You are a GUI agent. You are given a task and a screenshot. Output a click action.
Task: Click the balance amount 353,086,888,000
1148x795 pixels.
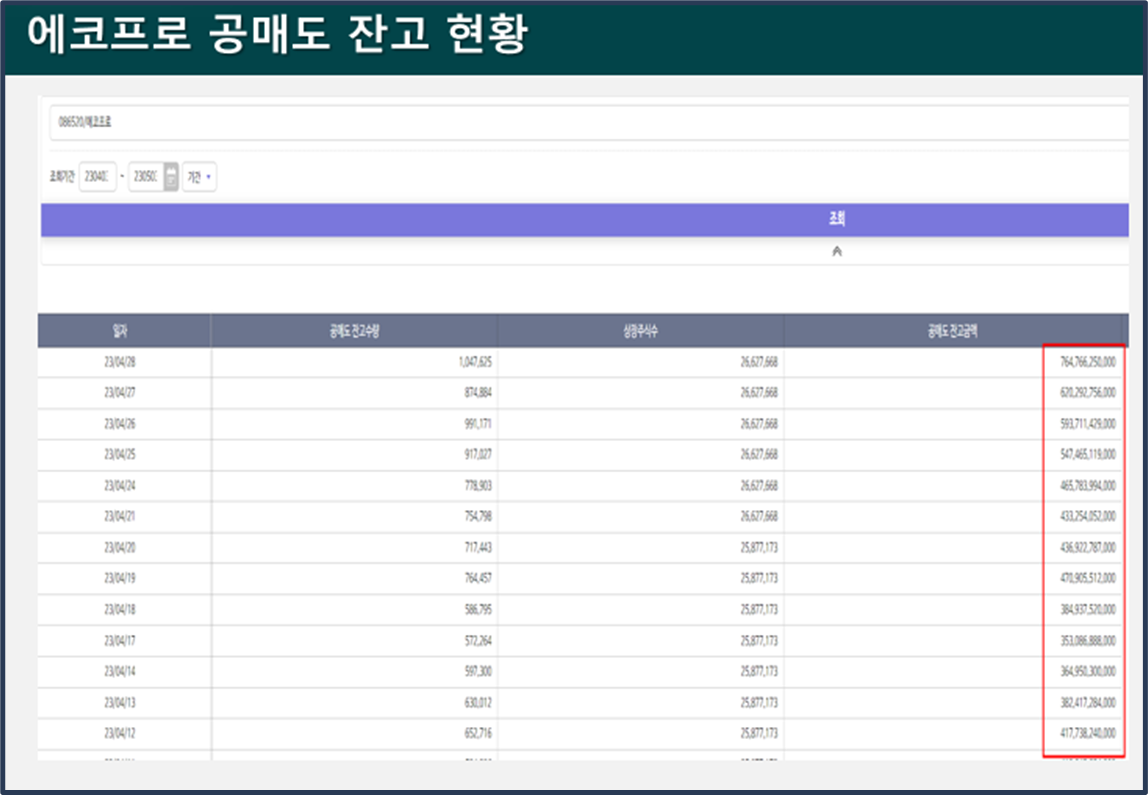point(1088,641)
